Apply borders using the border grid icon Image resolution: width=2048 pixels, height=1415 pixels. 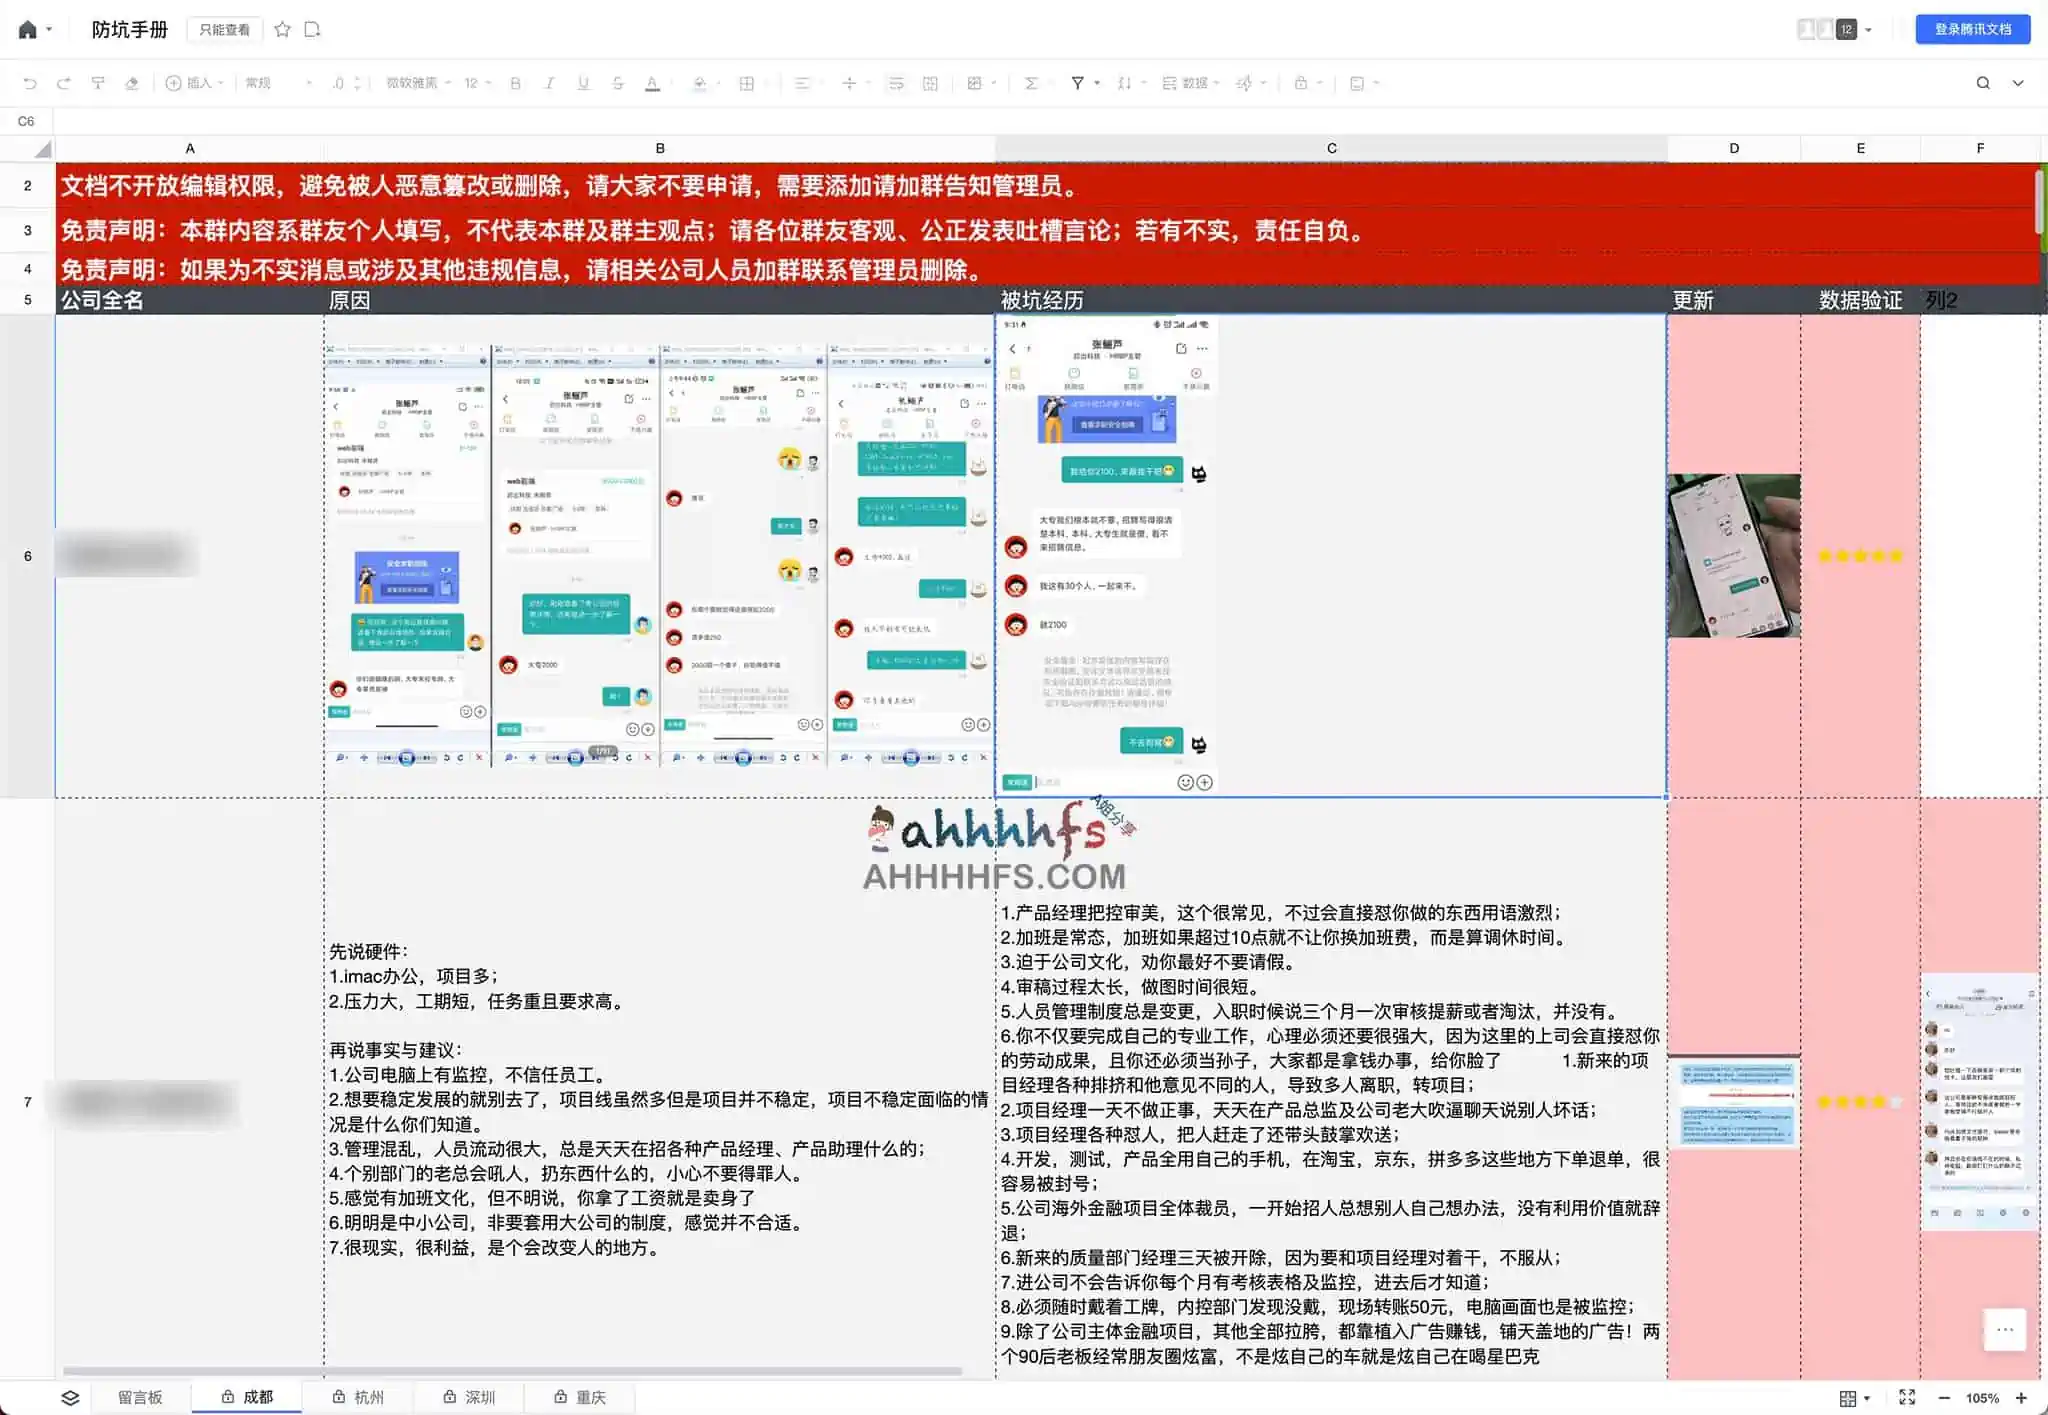tap(746, 83)
